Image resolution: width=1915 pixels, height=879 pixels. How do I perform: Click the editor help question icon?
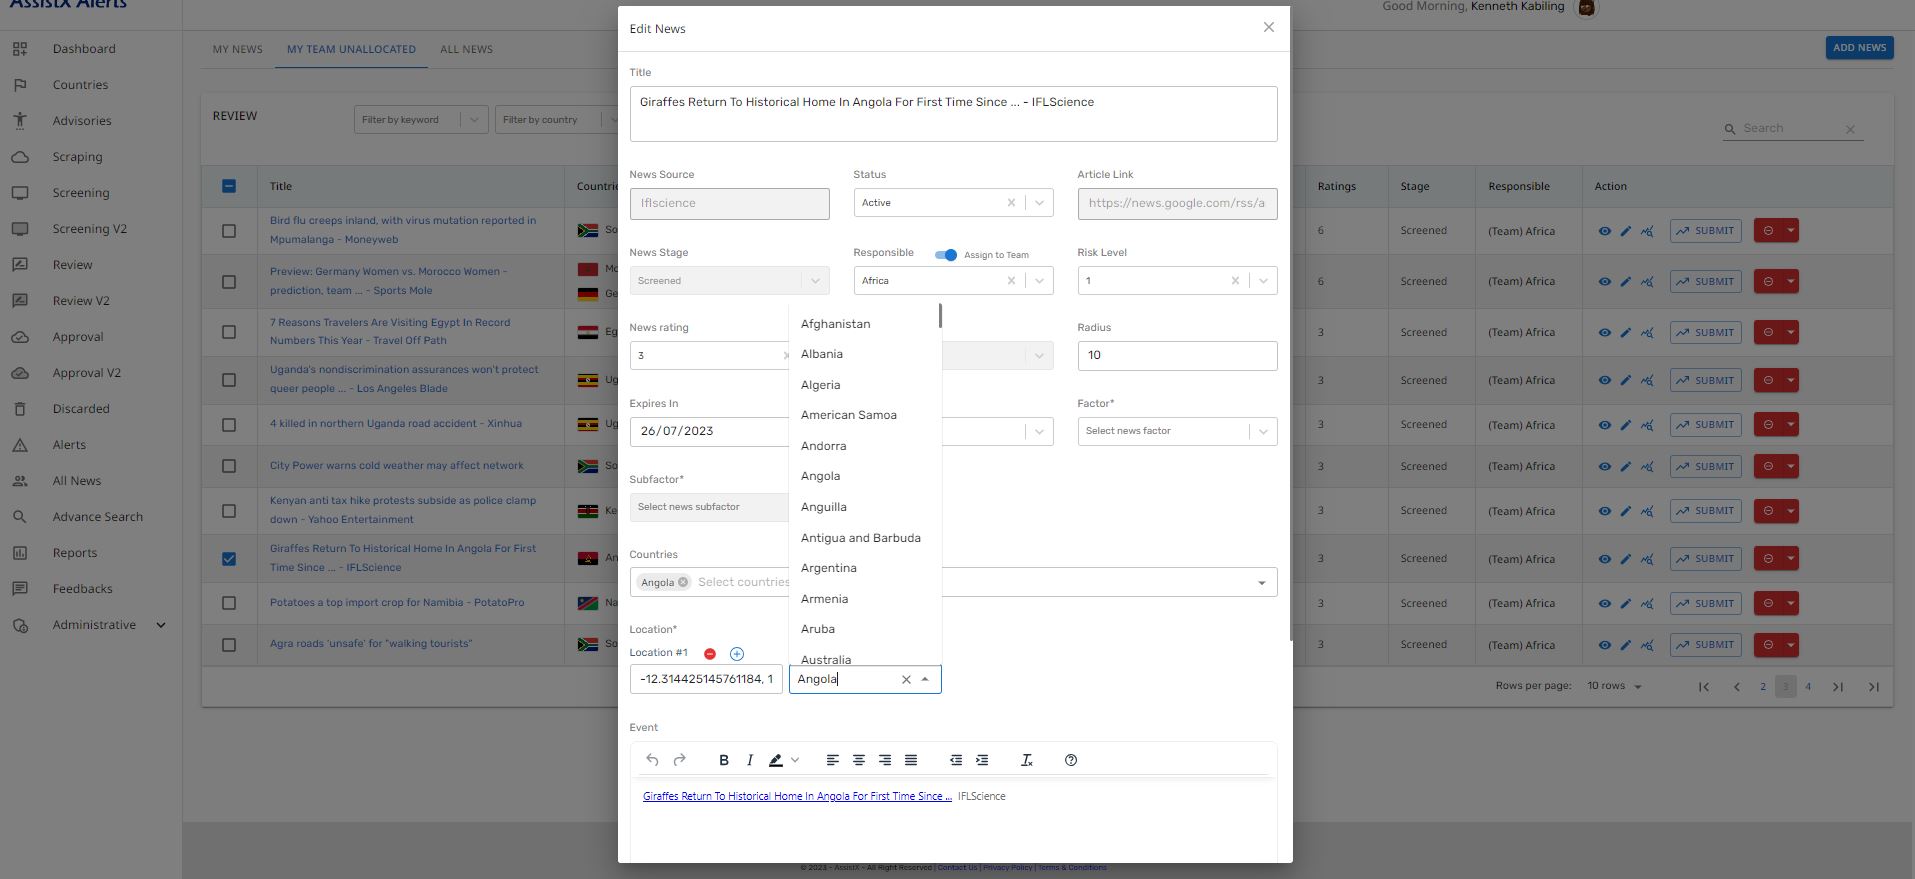[x=1071, y=760]
